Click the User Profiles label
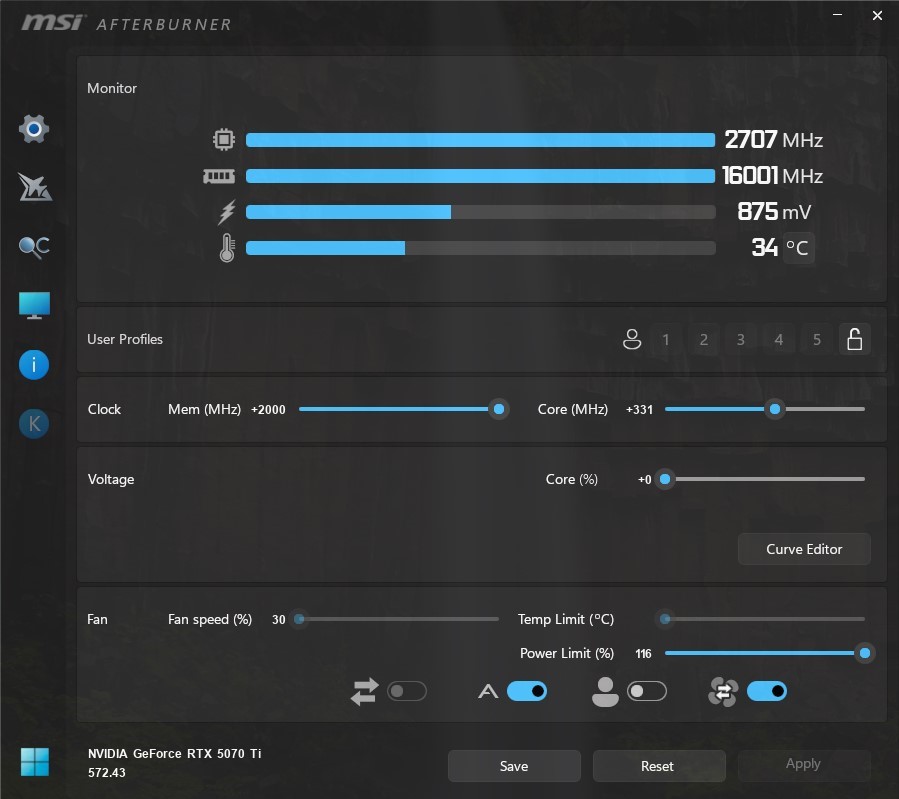This screenshot has height=799, width=899. tap(125, 339)
